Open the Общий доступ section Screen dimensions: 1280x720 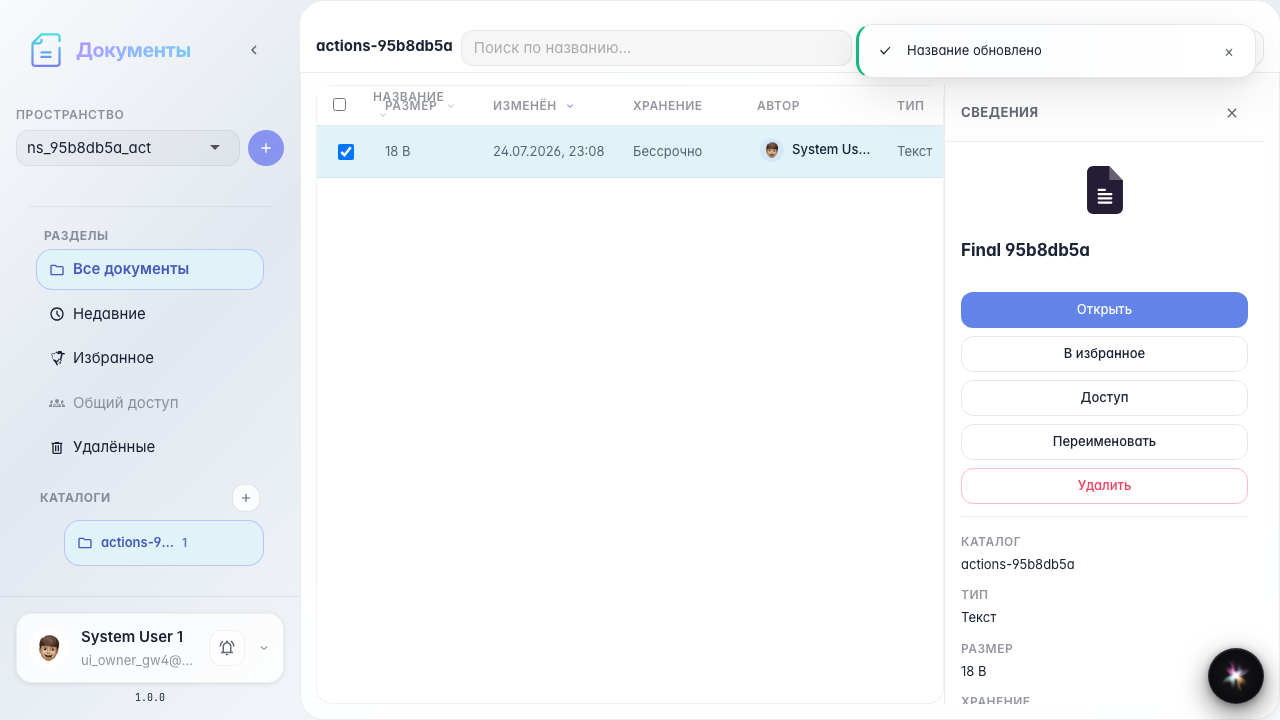pyautogui.click(x=150, y=403)
